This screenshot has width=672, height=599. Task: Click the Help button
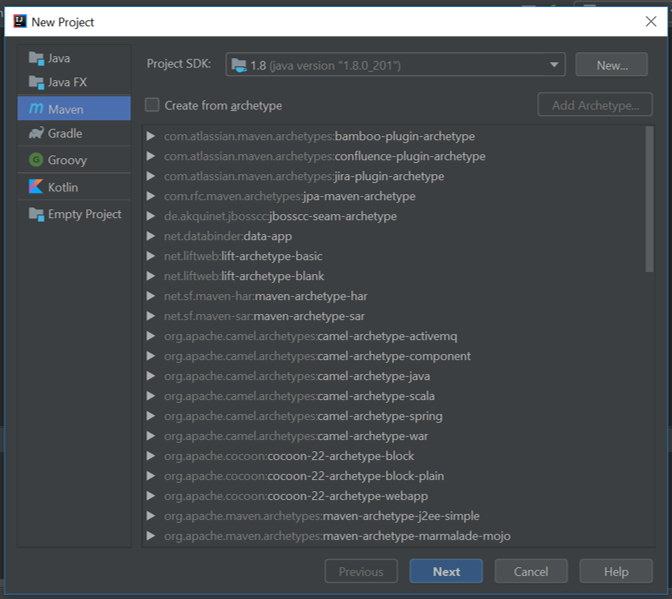pos(616,571)
